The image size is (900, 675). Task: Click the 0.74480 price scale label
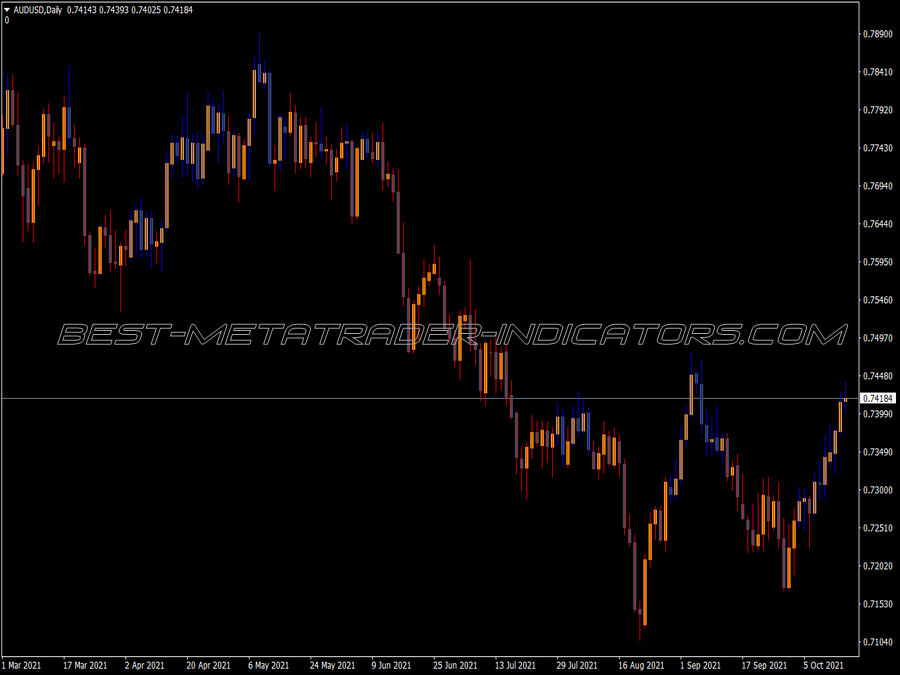(x=878, y=376)
